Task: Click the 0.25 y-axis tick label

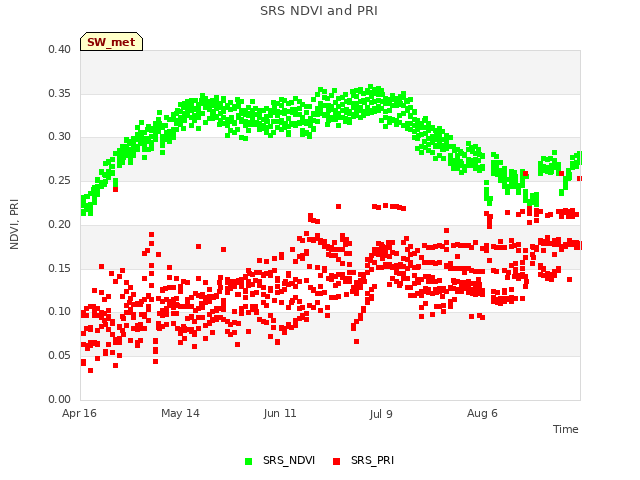Action: 60,180
